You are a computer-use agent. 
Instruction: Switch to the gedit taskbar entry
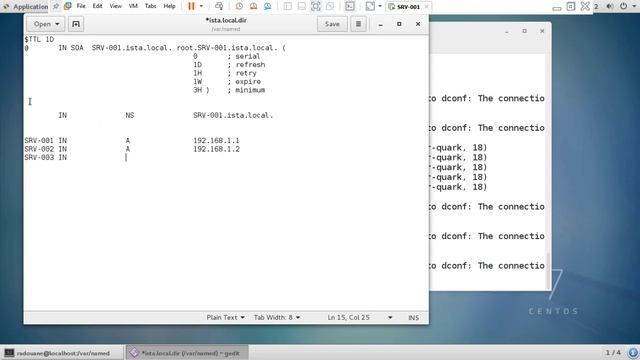[x=187, y=353]
